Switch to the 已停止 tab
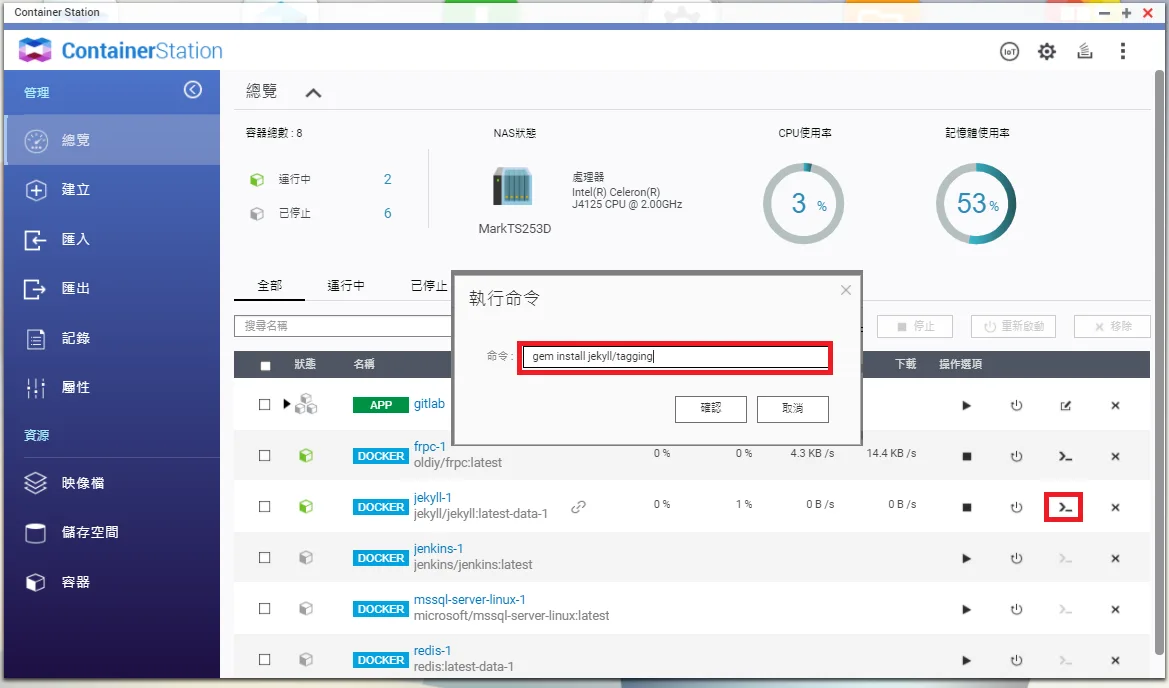Image resolution: width=1169 pixels, height=688 pixels. click(429, 285)
